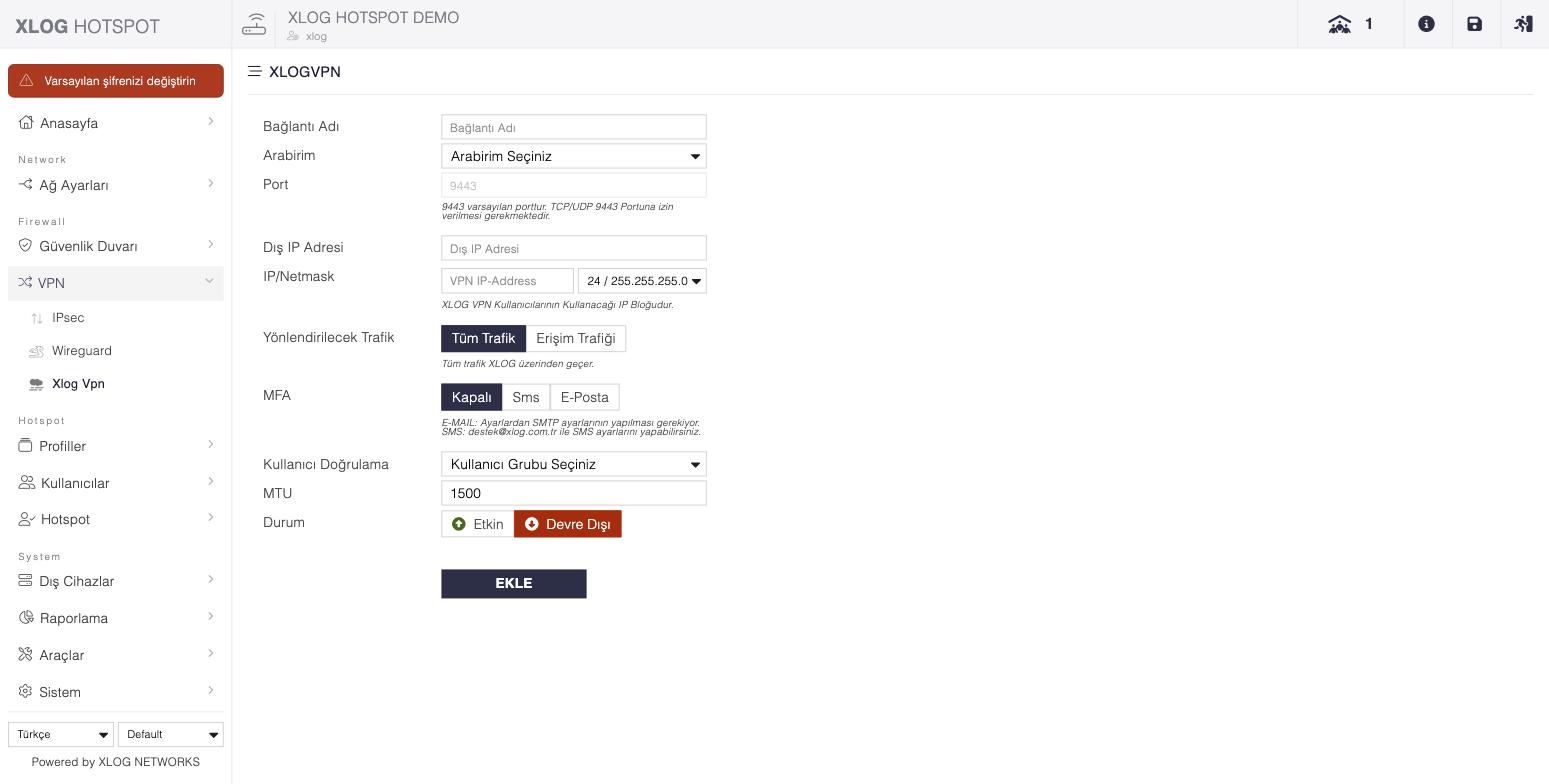This screenshot has height=784, width=1549.
Task: Open the Dış Cihazlar menu
Action: 116,581
